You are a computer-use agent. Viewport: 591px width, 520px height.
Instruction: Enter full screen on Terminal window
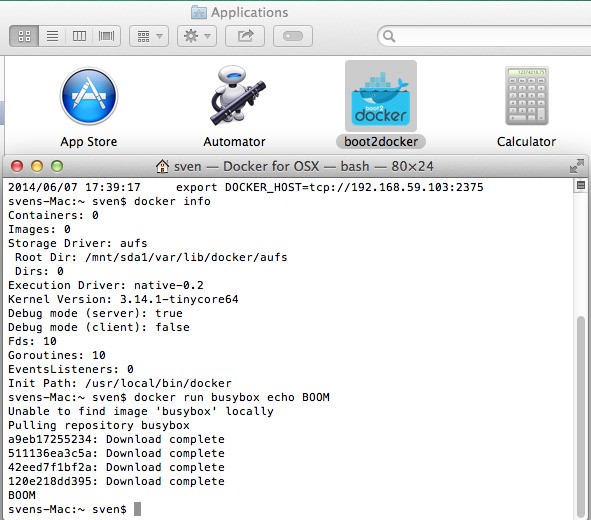tap(577, 166)
